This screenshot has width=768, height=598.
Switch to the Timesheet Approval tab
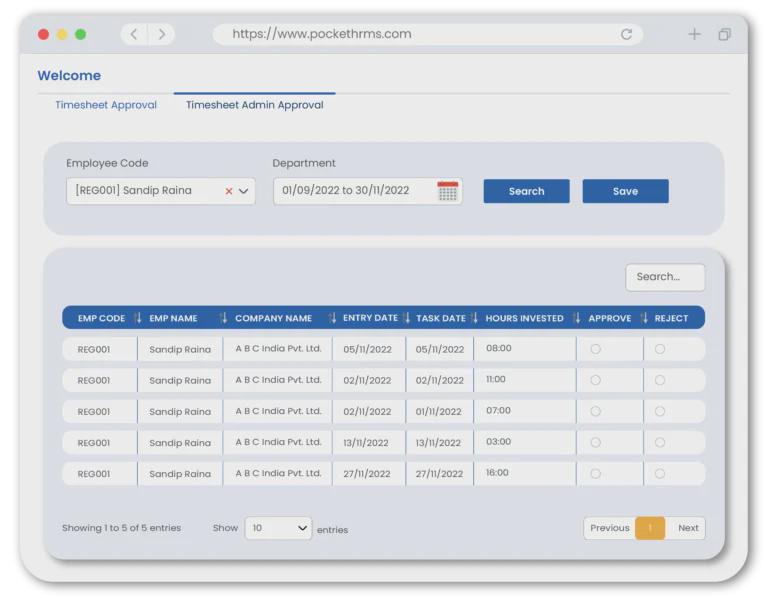[x=106, y=105]
